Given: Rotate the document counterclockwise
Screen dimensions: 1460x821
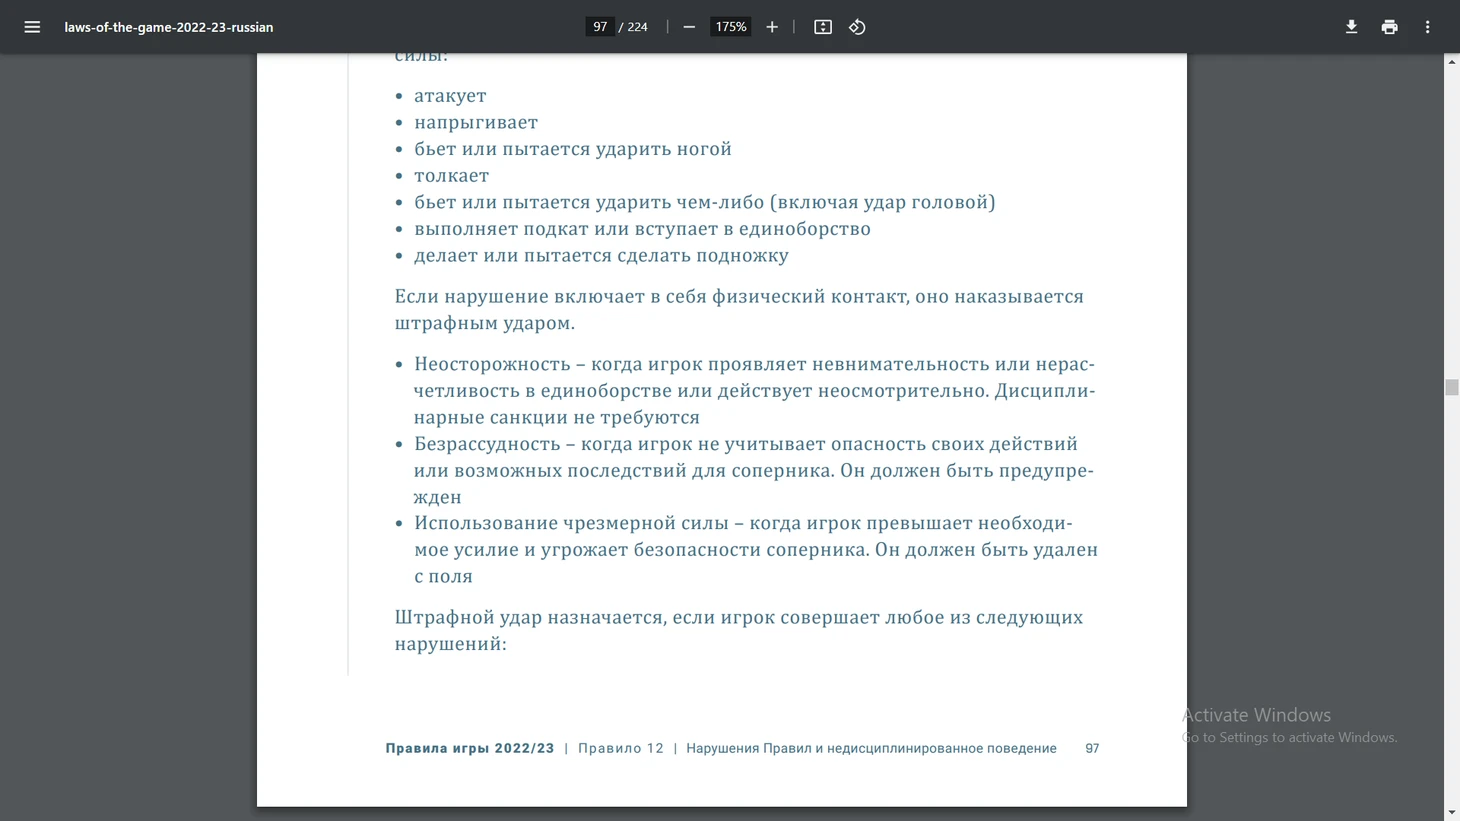Looking at the screenshot, I should coord(857,27).
